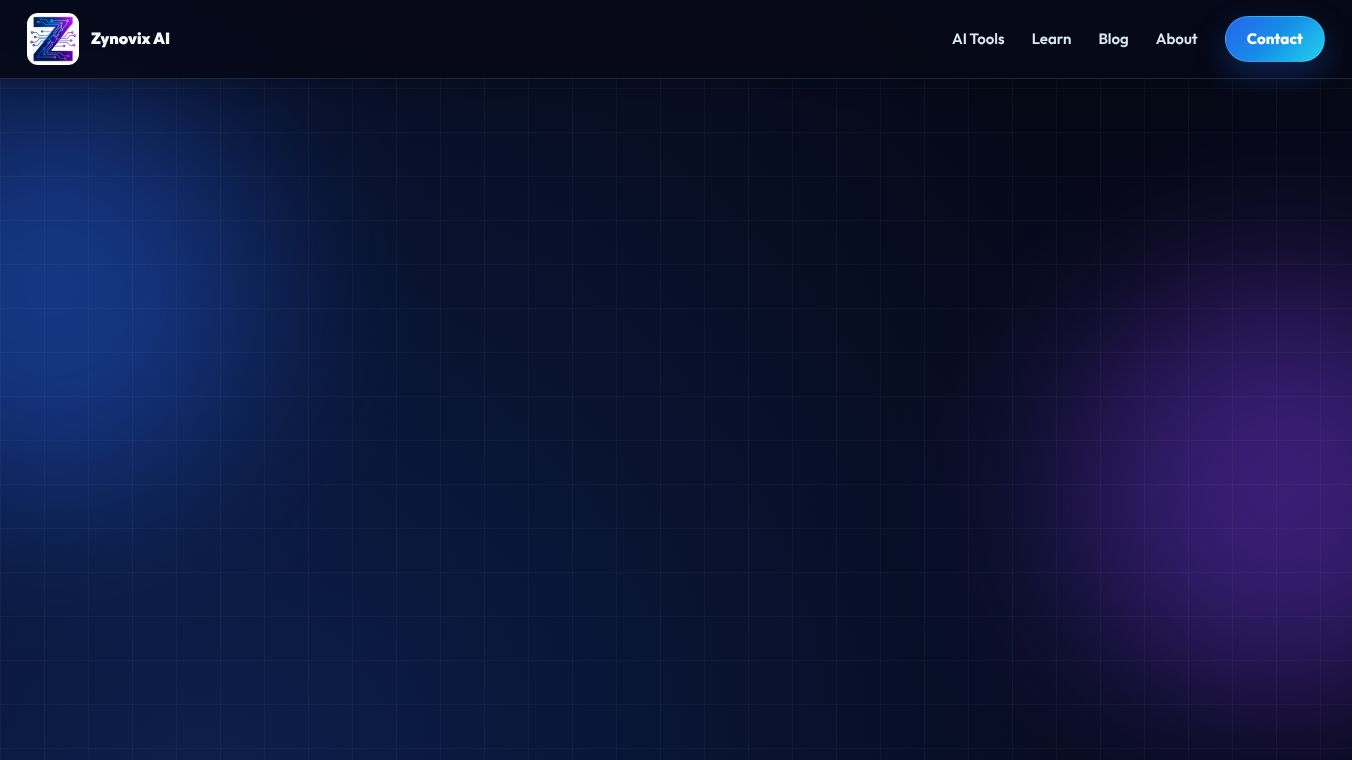1352x760 pixels.
Task: Click the Contact button
Action: (x=1274, y=39)
